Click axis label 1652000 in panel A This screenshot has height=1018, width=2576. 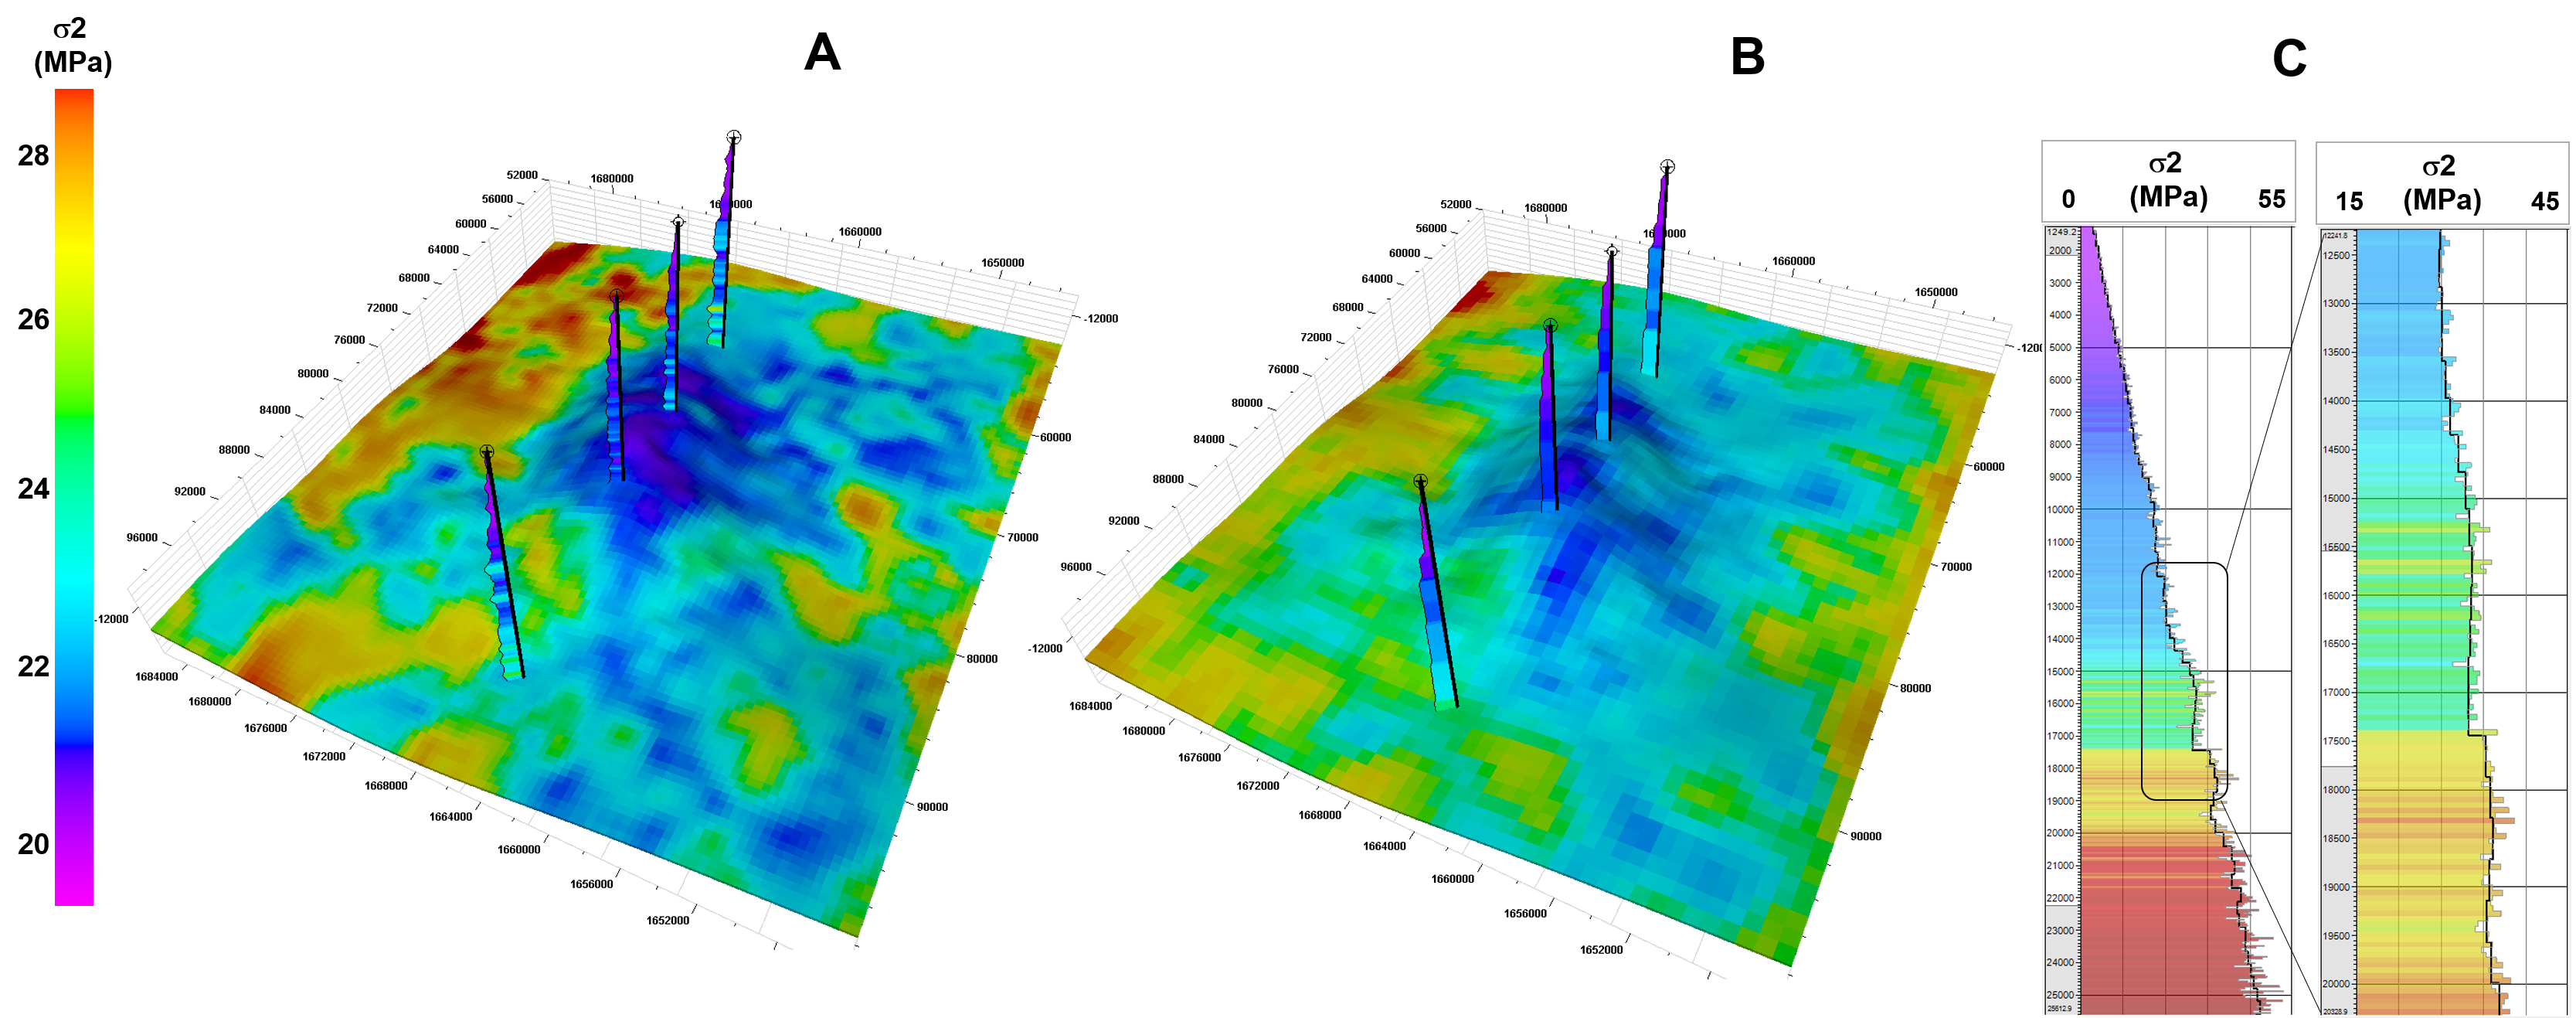click(667, 920)
